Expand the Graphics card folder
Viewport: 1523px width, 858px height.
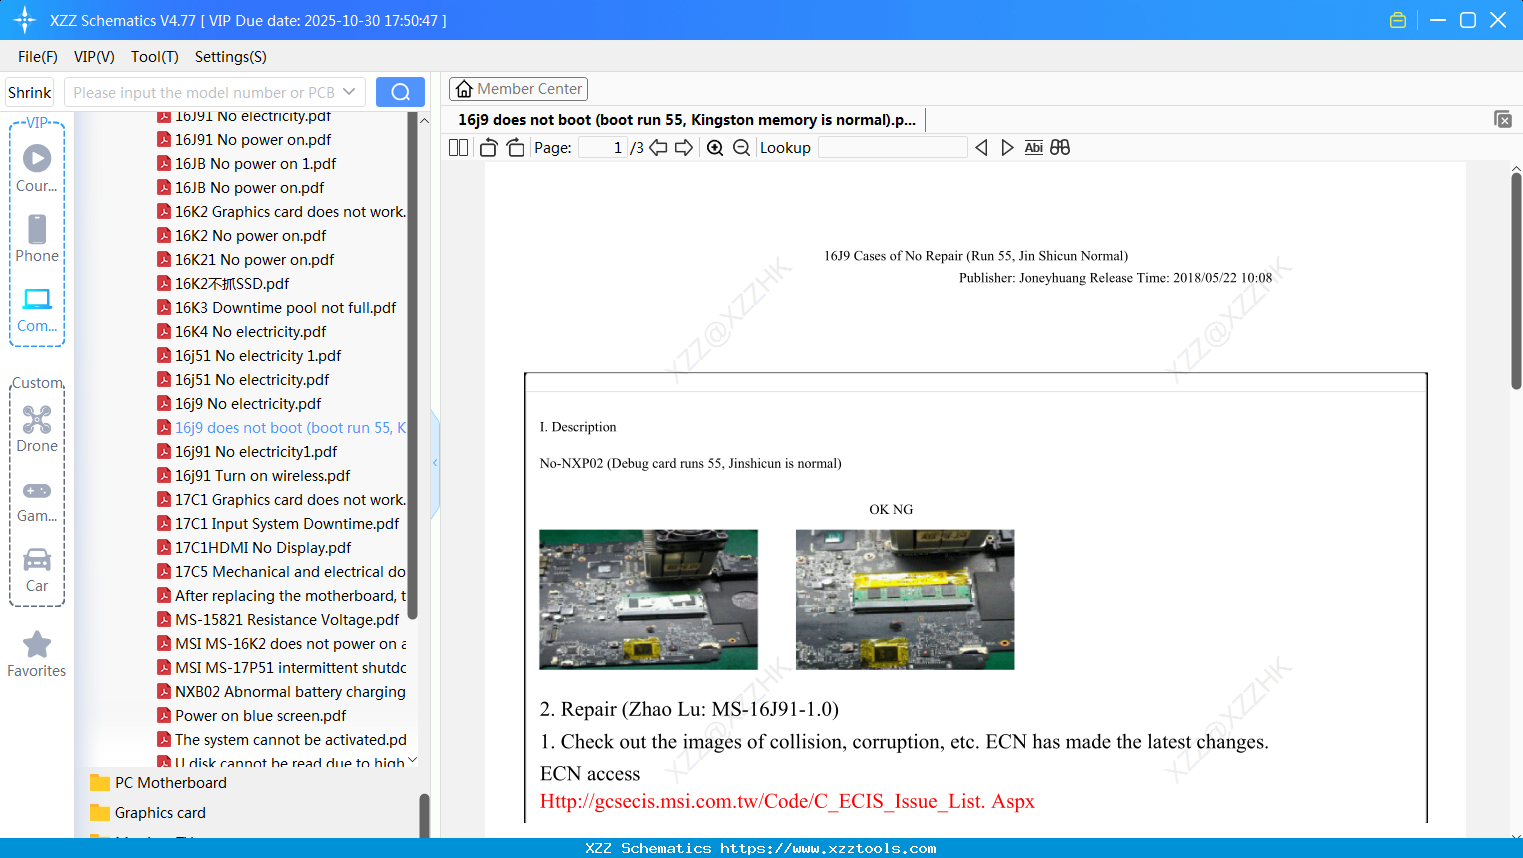[149, 813]
